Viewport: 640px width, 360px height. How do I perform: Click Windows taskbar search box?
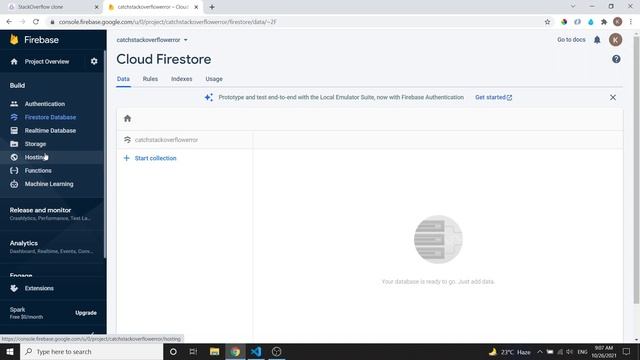tap(91, 351)
